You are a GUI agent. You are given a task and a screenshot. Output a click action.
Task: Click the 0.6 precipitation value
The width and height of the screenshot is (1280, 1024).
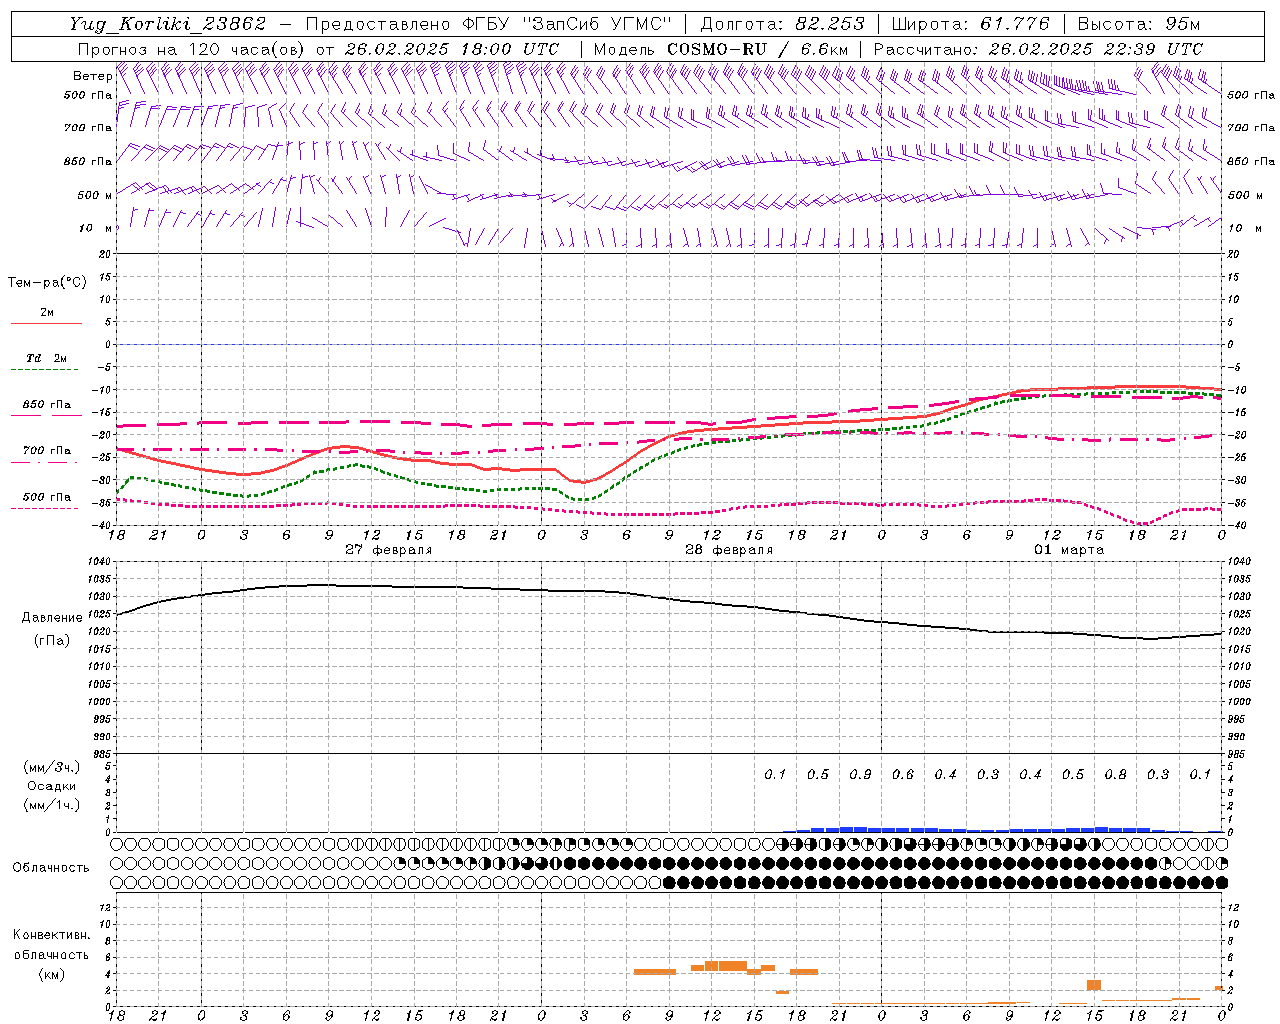click(903, 775)
